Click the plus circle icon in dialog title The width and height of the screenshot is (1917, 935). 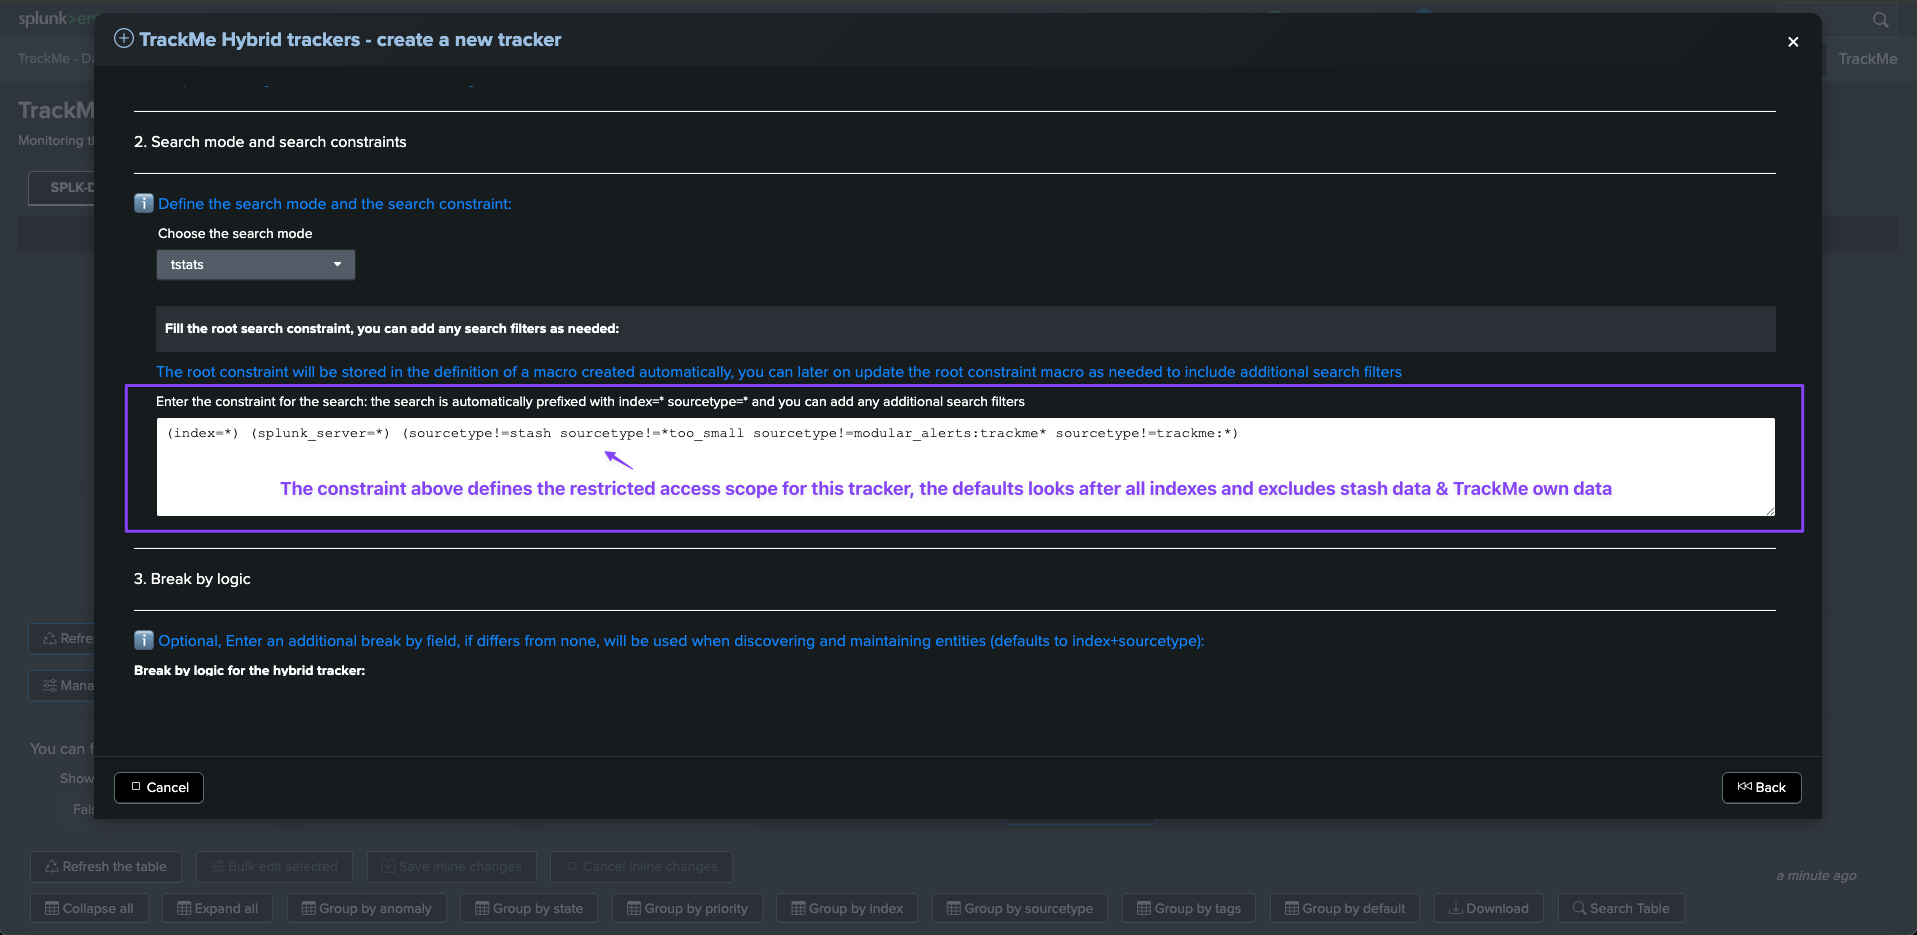(x=124, y=39)
